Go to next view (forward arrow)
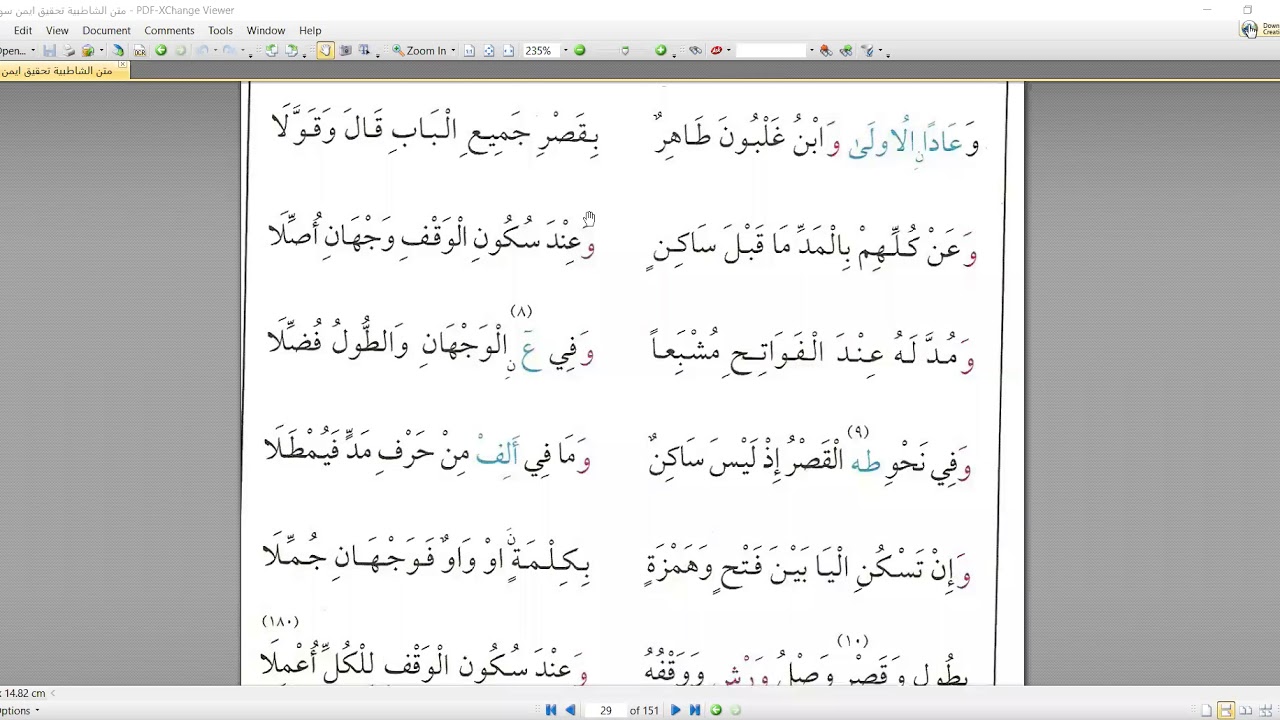The height and width of the screenshot is (720, 1280). [181, 50]
